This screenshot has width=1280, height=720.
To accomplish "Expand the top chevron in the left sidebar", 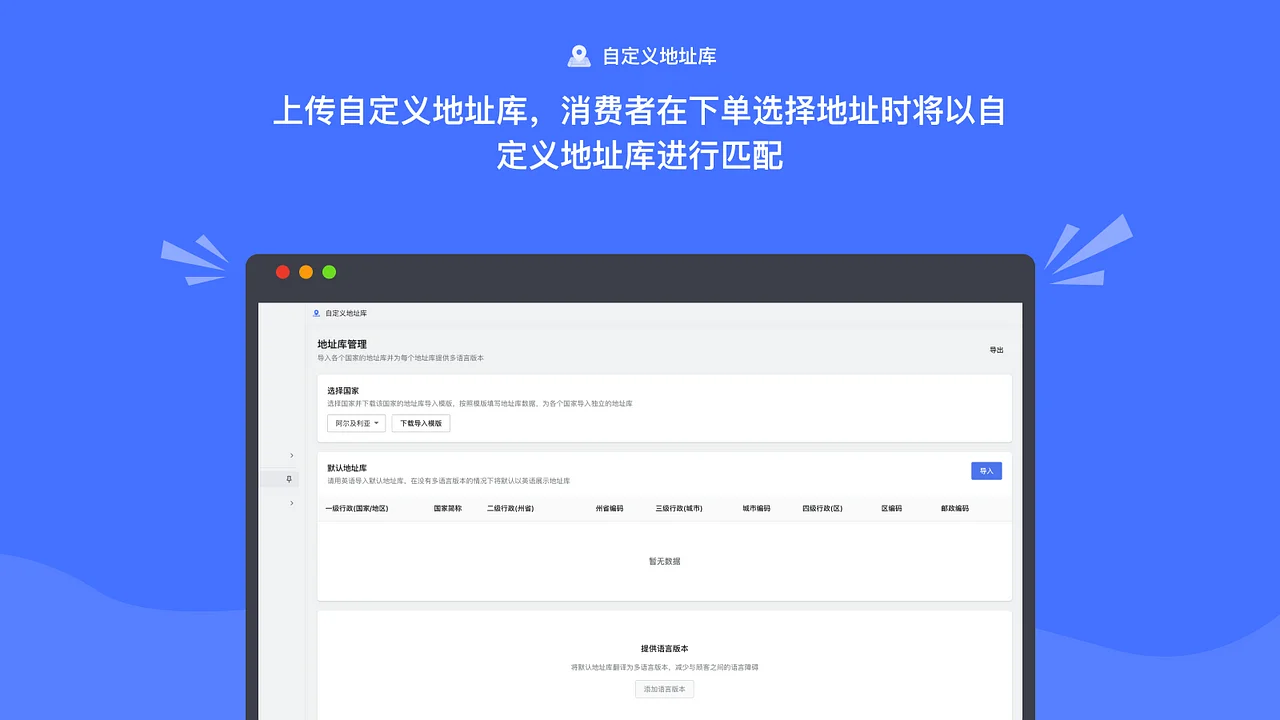I will (x=290, y=454).
